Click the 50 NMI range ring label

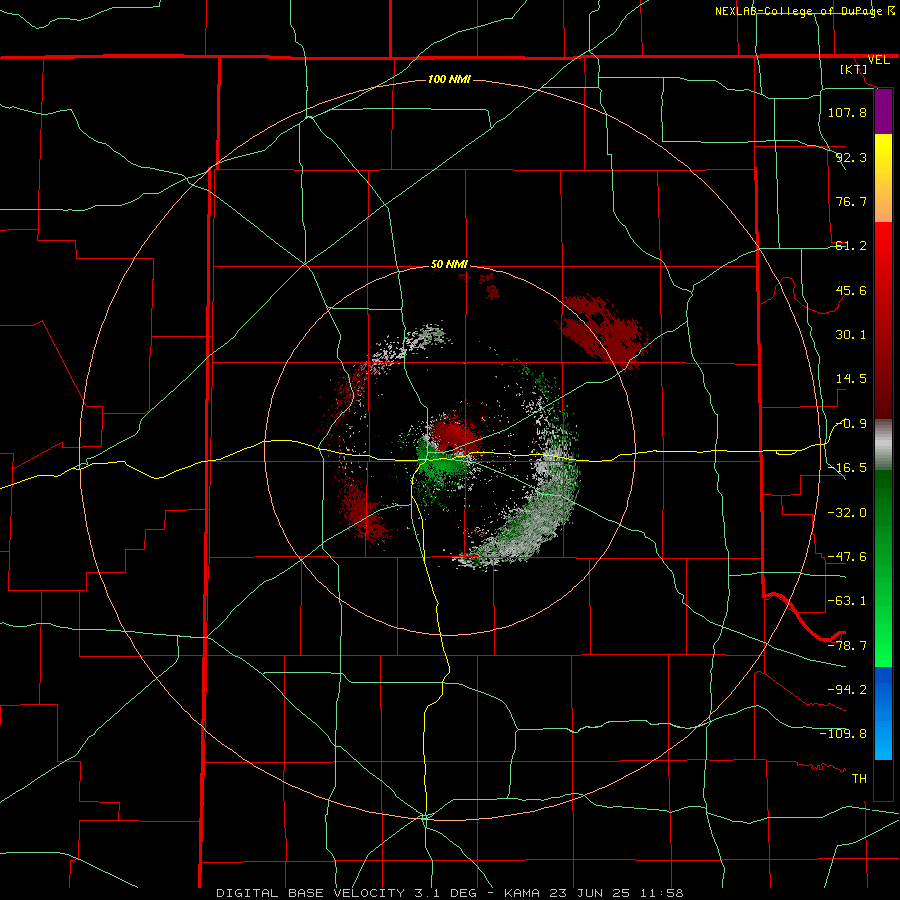tap(449, 264)
